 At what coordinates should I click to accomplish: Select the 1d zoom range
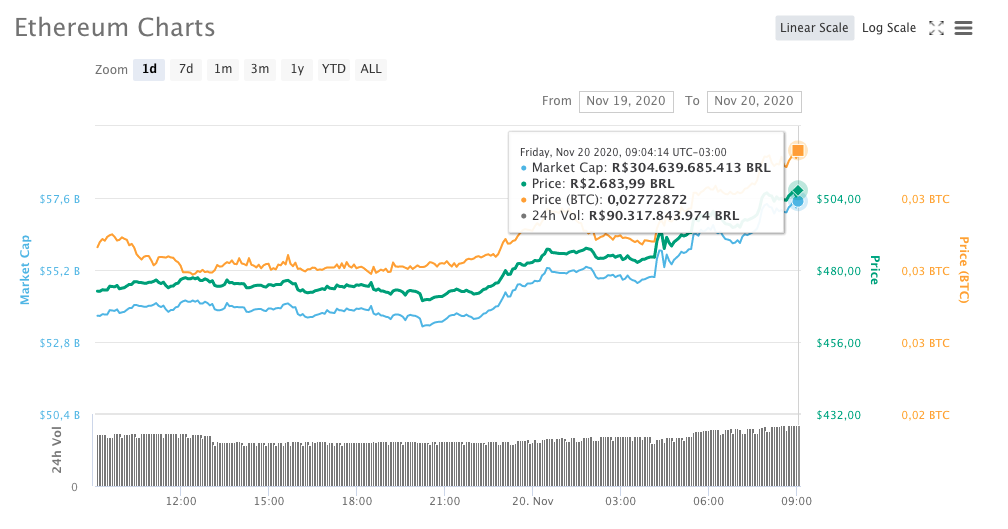tap(149, 69)
